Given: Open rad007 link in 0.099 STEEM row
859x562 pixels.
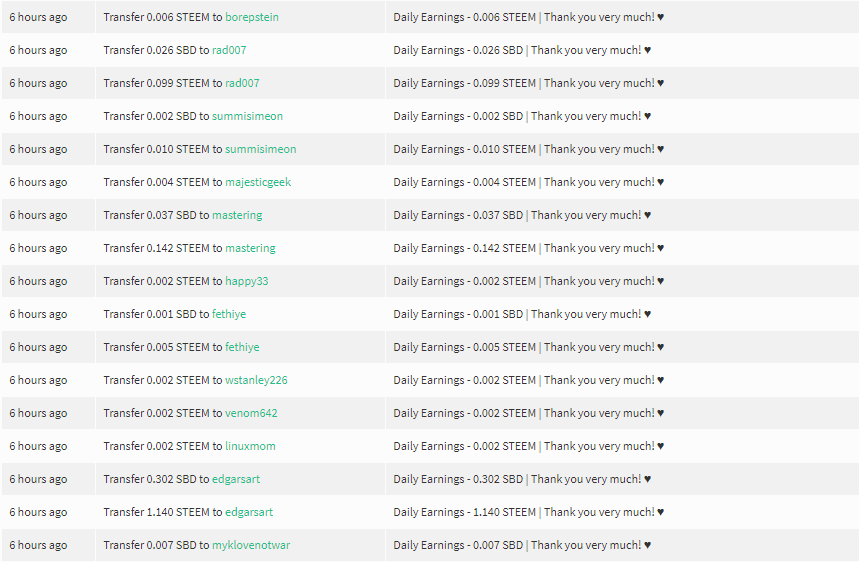Looking at the screenshot, I should click(242, 83).
